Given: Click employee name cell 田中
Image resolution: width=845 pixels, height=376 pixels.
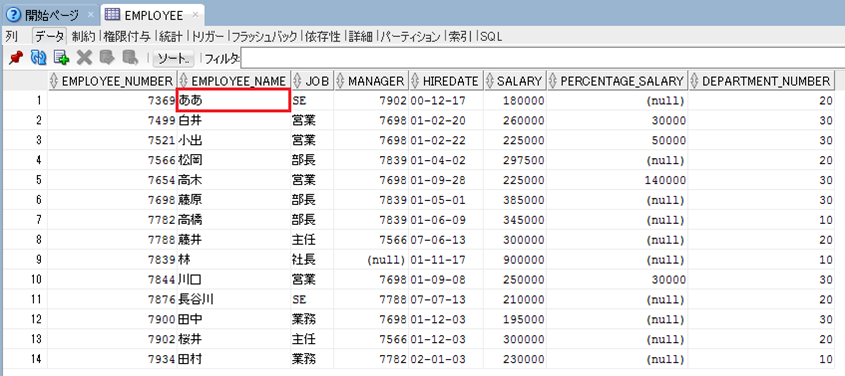Looking at the screenshot, I should 234,320.
